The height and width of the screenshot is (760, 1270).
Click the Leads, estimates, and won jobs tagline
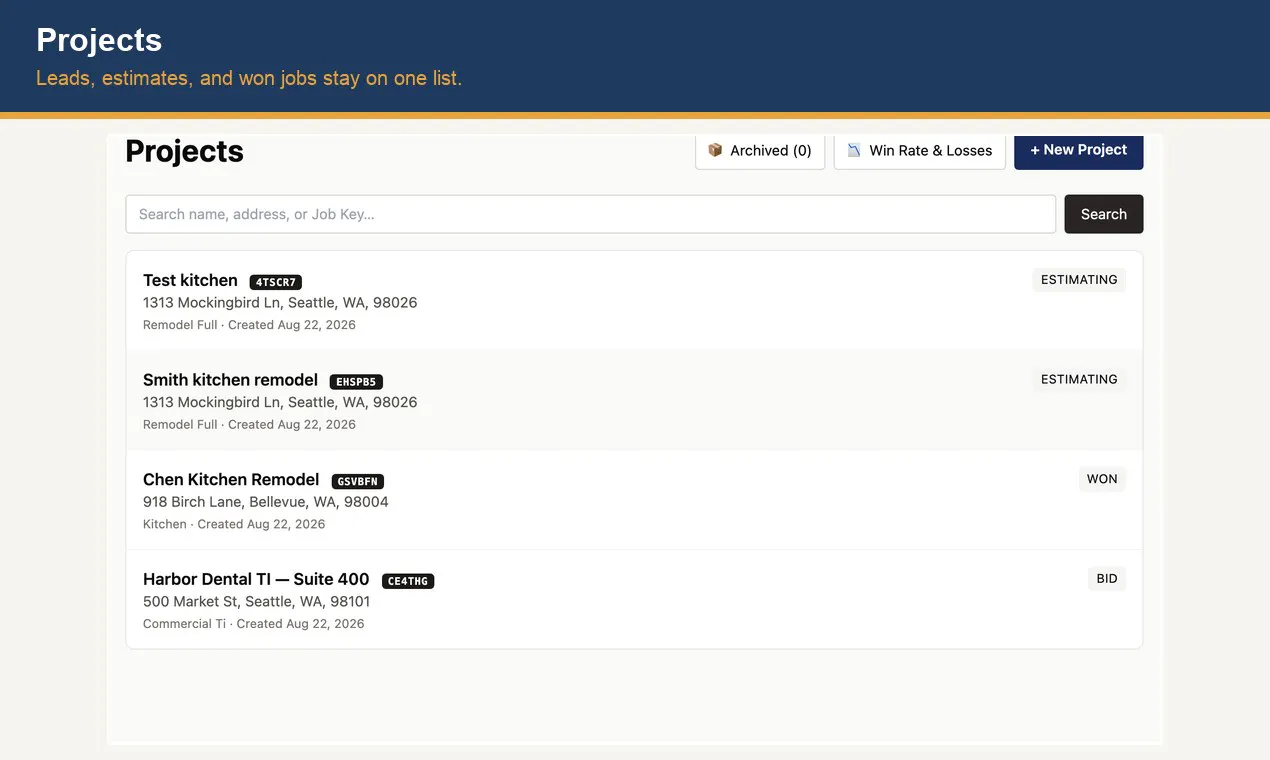click(249, 78)
